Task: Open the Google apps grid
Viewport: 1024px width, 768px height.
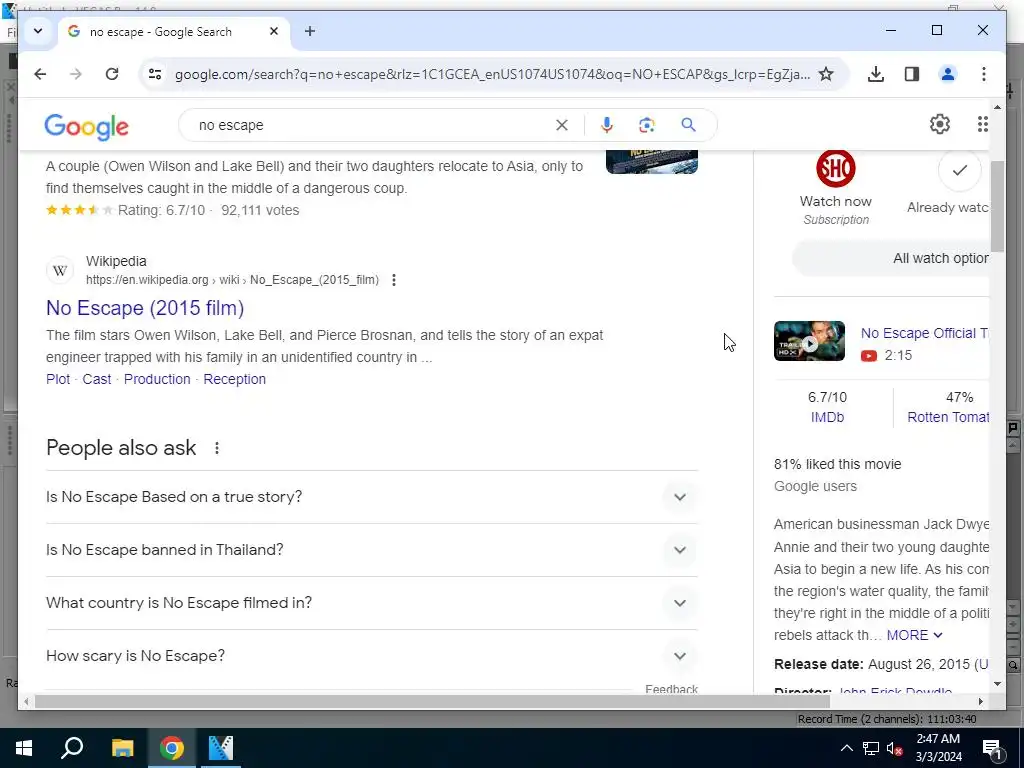Action: click(x=982, y=124)
